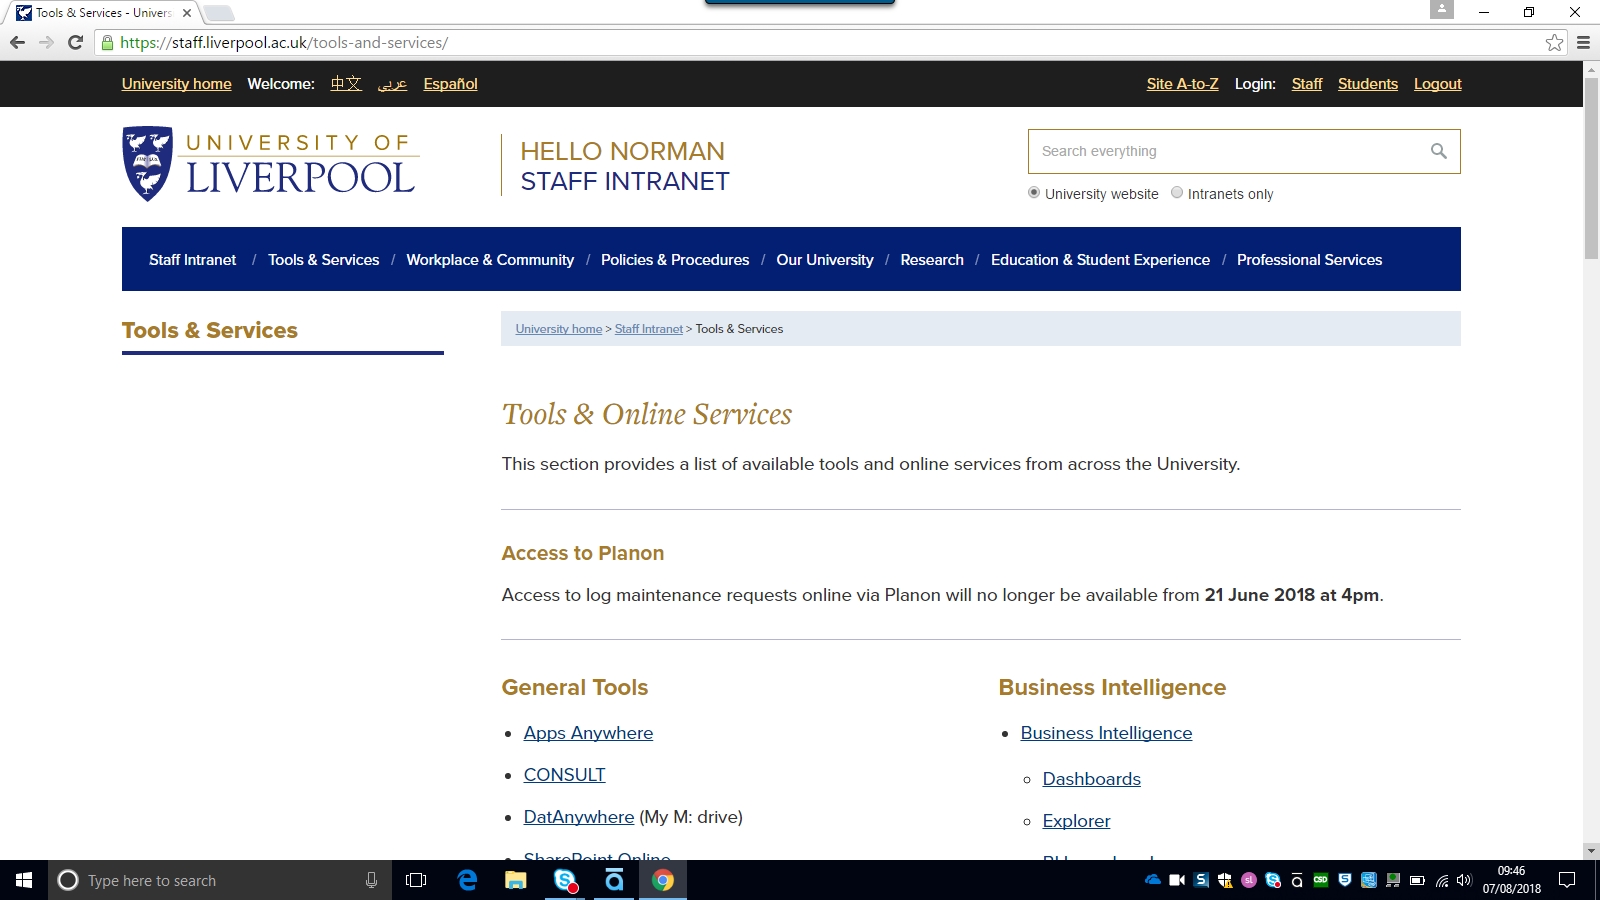The image size is (1600, 900).
Task: Click Staff Intranet in the breadcrumb
Action: click(x=649, y=329)
